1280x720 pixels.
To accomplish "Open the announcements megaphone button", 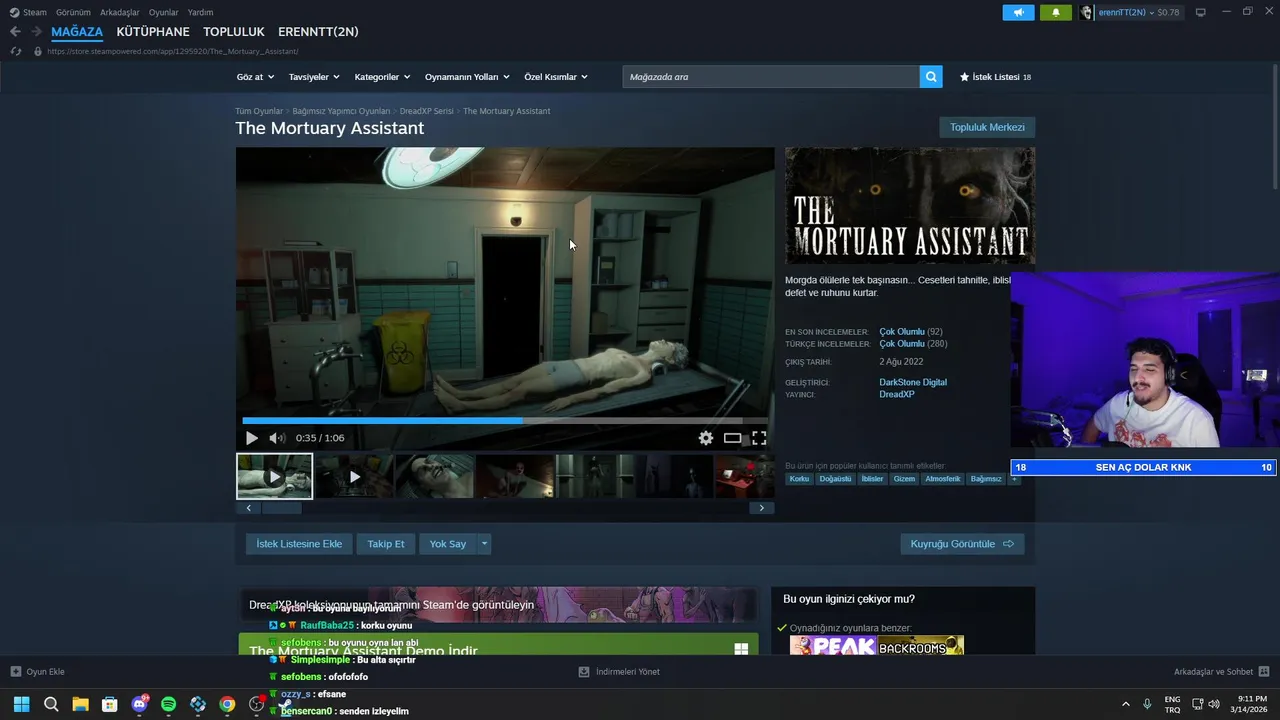I will click(x=1018, y=12).
